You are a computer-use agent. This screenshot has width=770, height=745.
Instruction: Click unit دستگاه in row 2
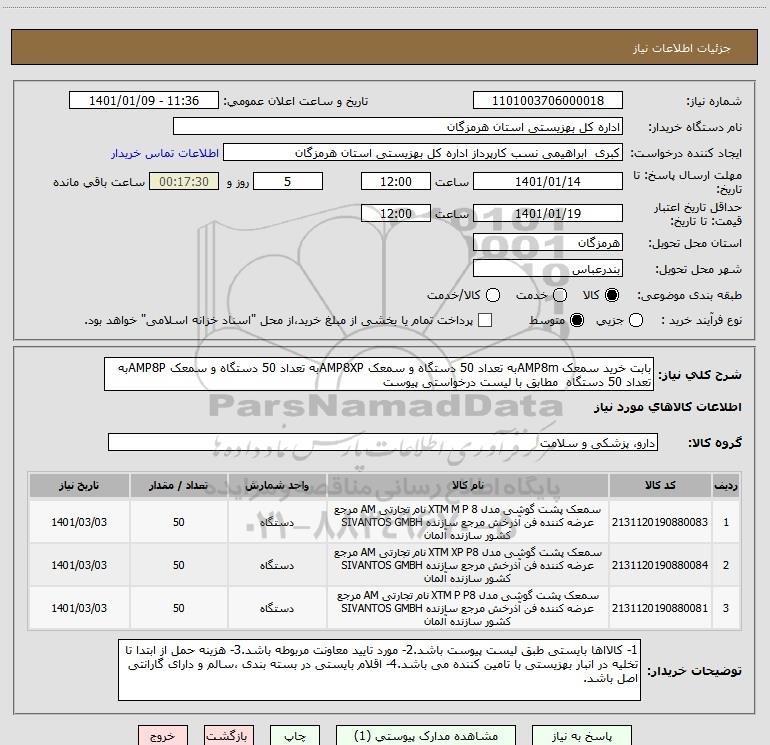(277, 565)
